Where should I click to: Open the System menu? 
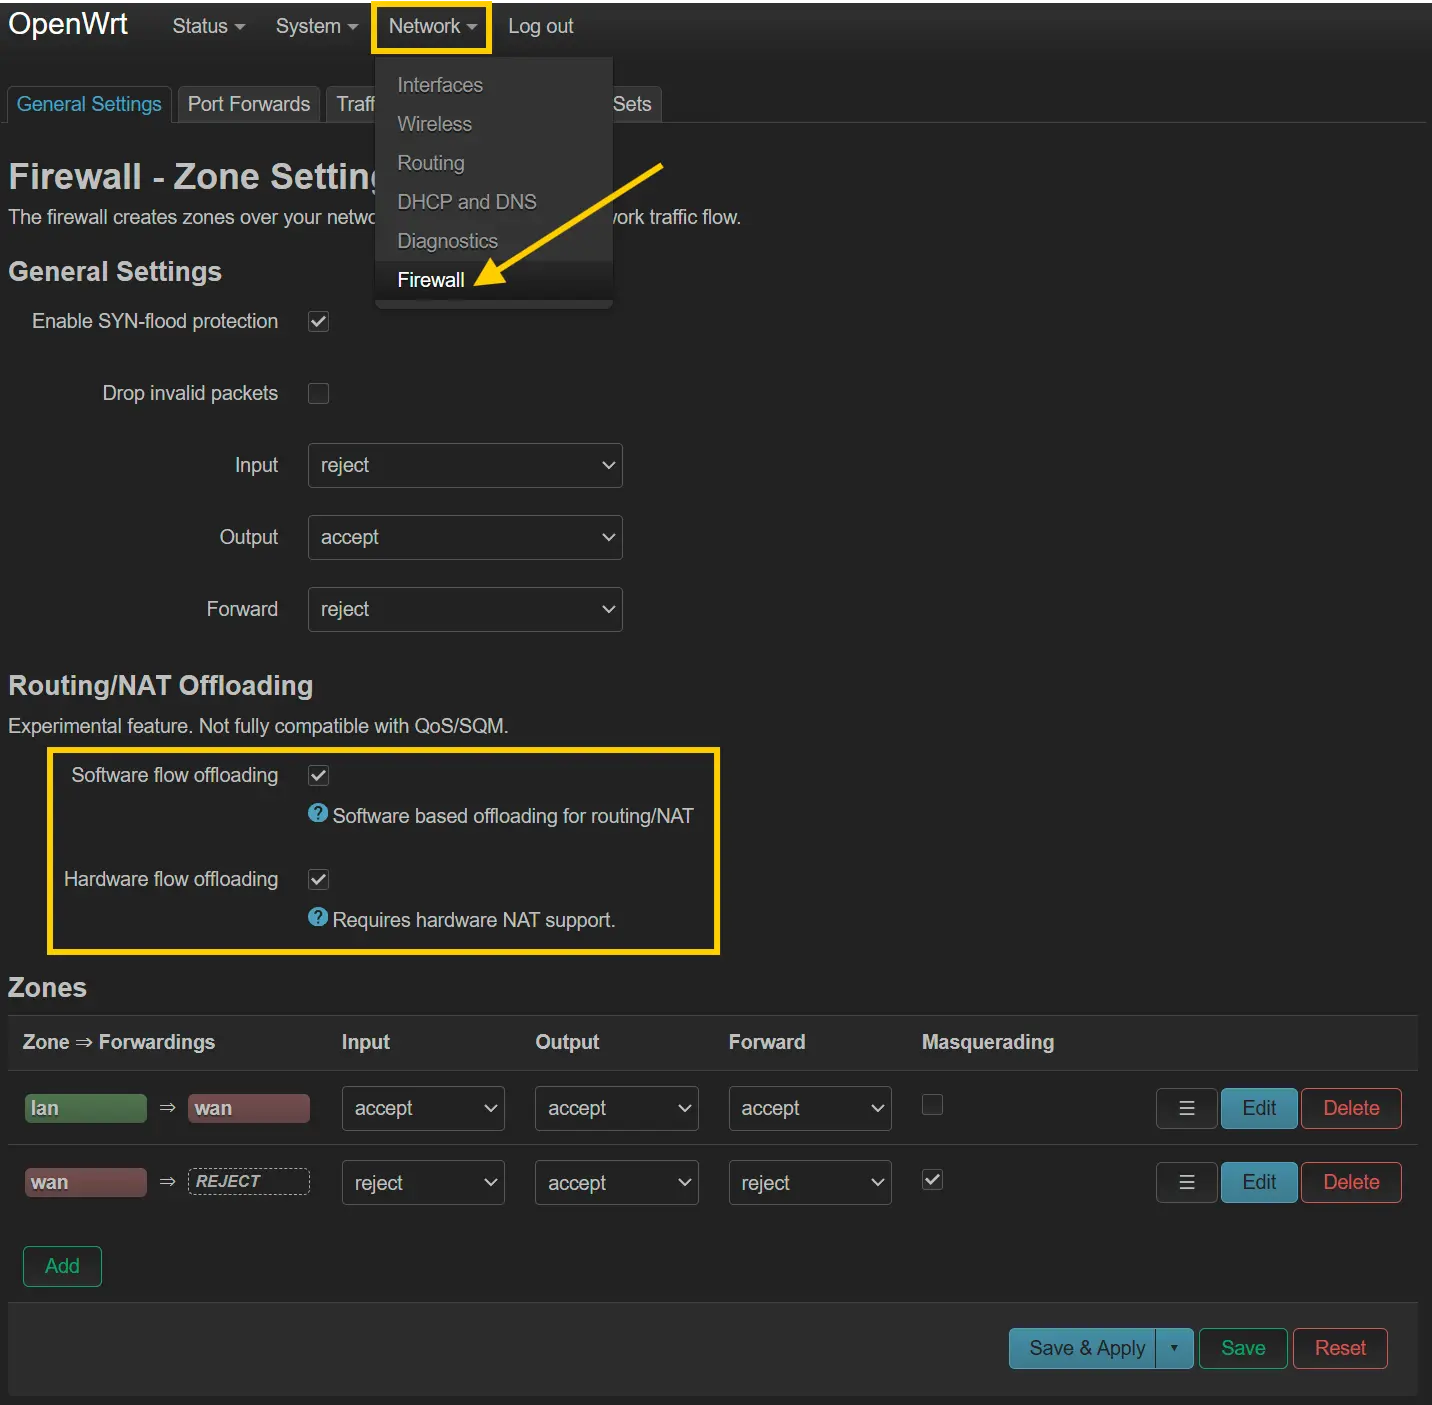[x=316, y=26]
